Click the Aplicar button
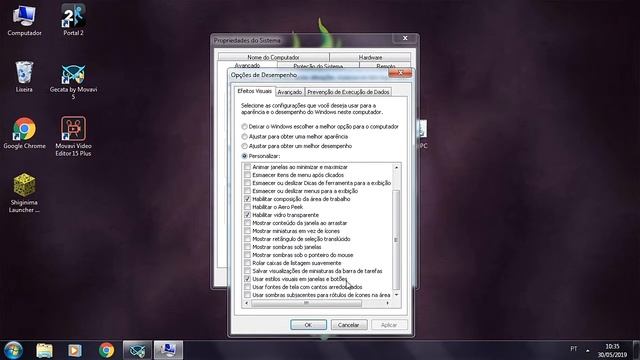Viewport: 640px width, 360px height. tap(389, 325)
